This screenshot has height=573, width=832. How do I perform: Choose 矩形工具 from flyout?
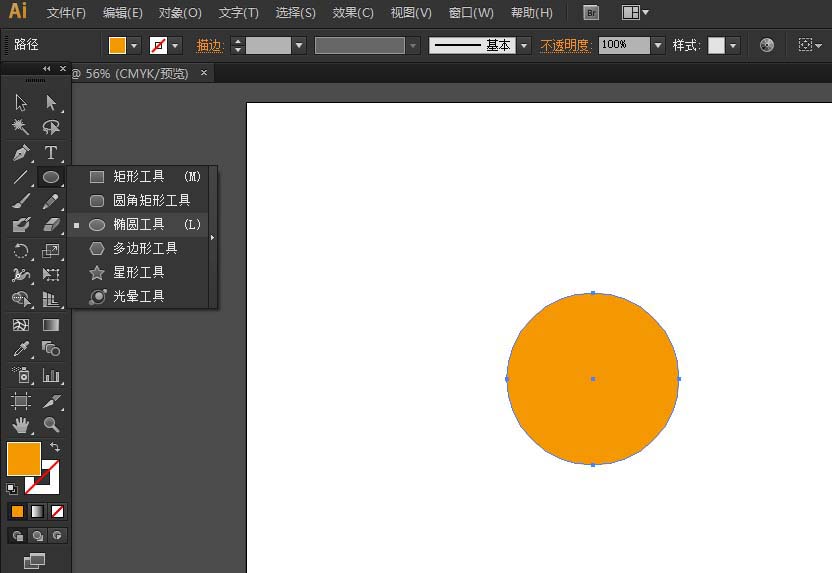(138, 176)
